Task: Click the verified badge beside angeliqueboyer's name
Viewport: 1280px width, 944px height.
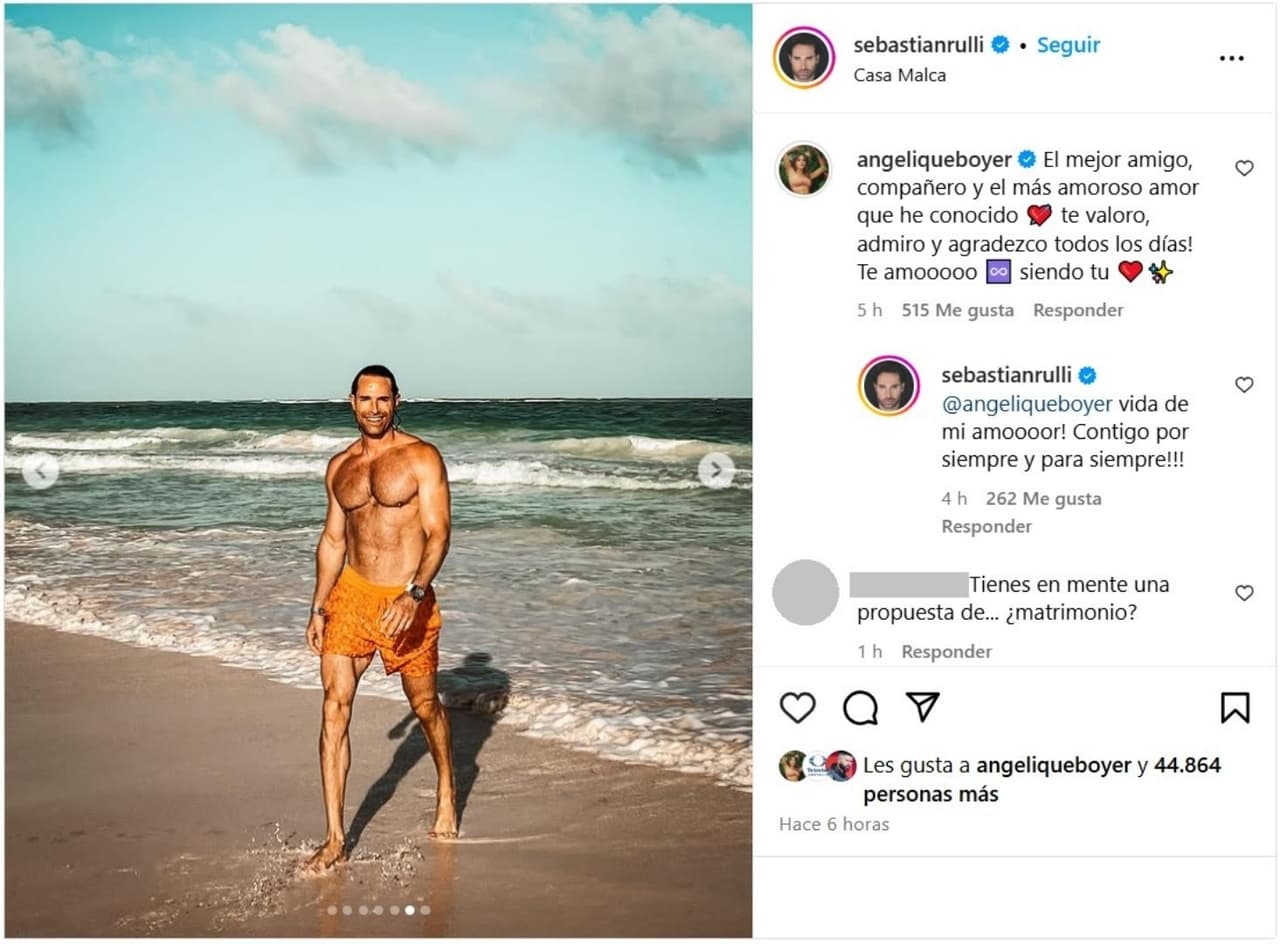Action: pyautogui.click(x=1027, y=157)
